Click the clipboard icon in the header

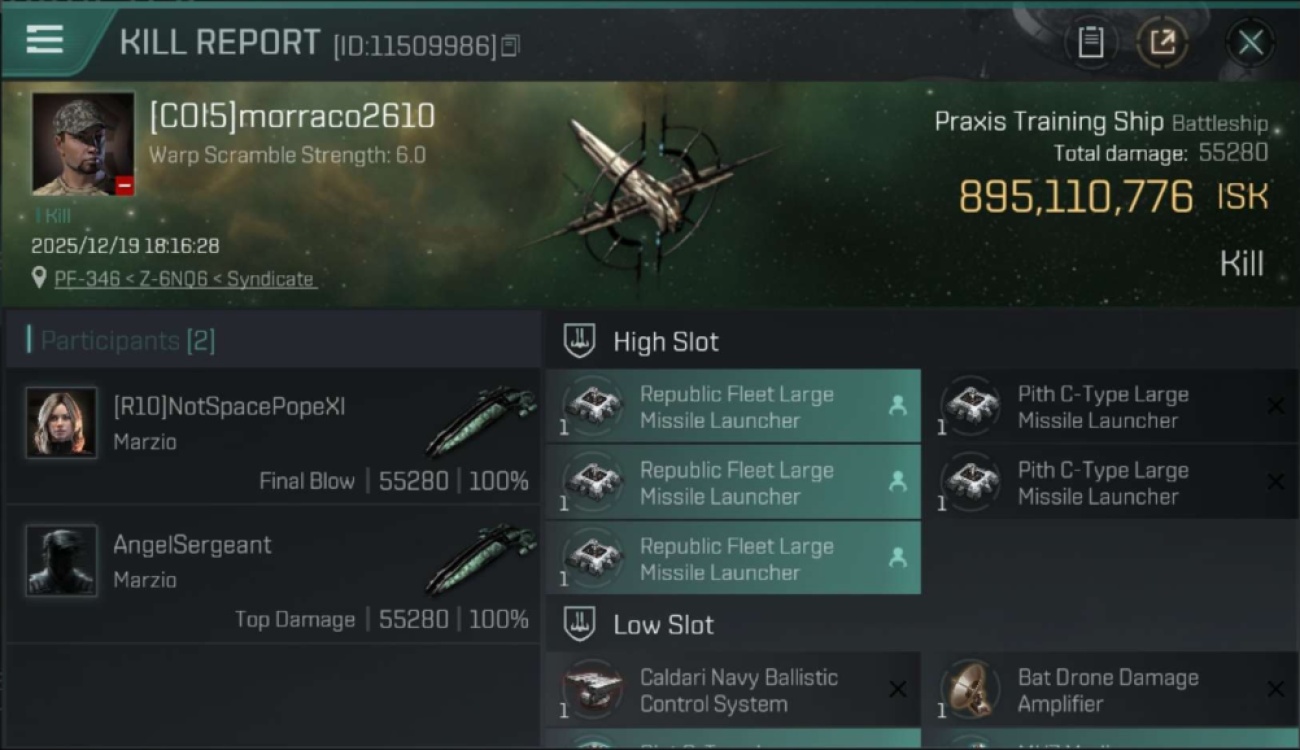1091,42
